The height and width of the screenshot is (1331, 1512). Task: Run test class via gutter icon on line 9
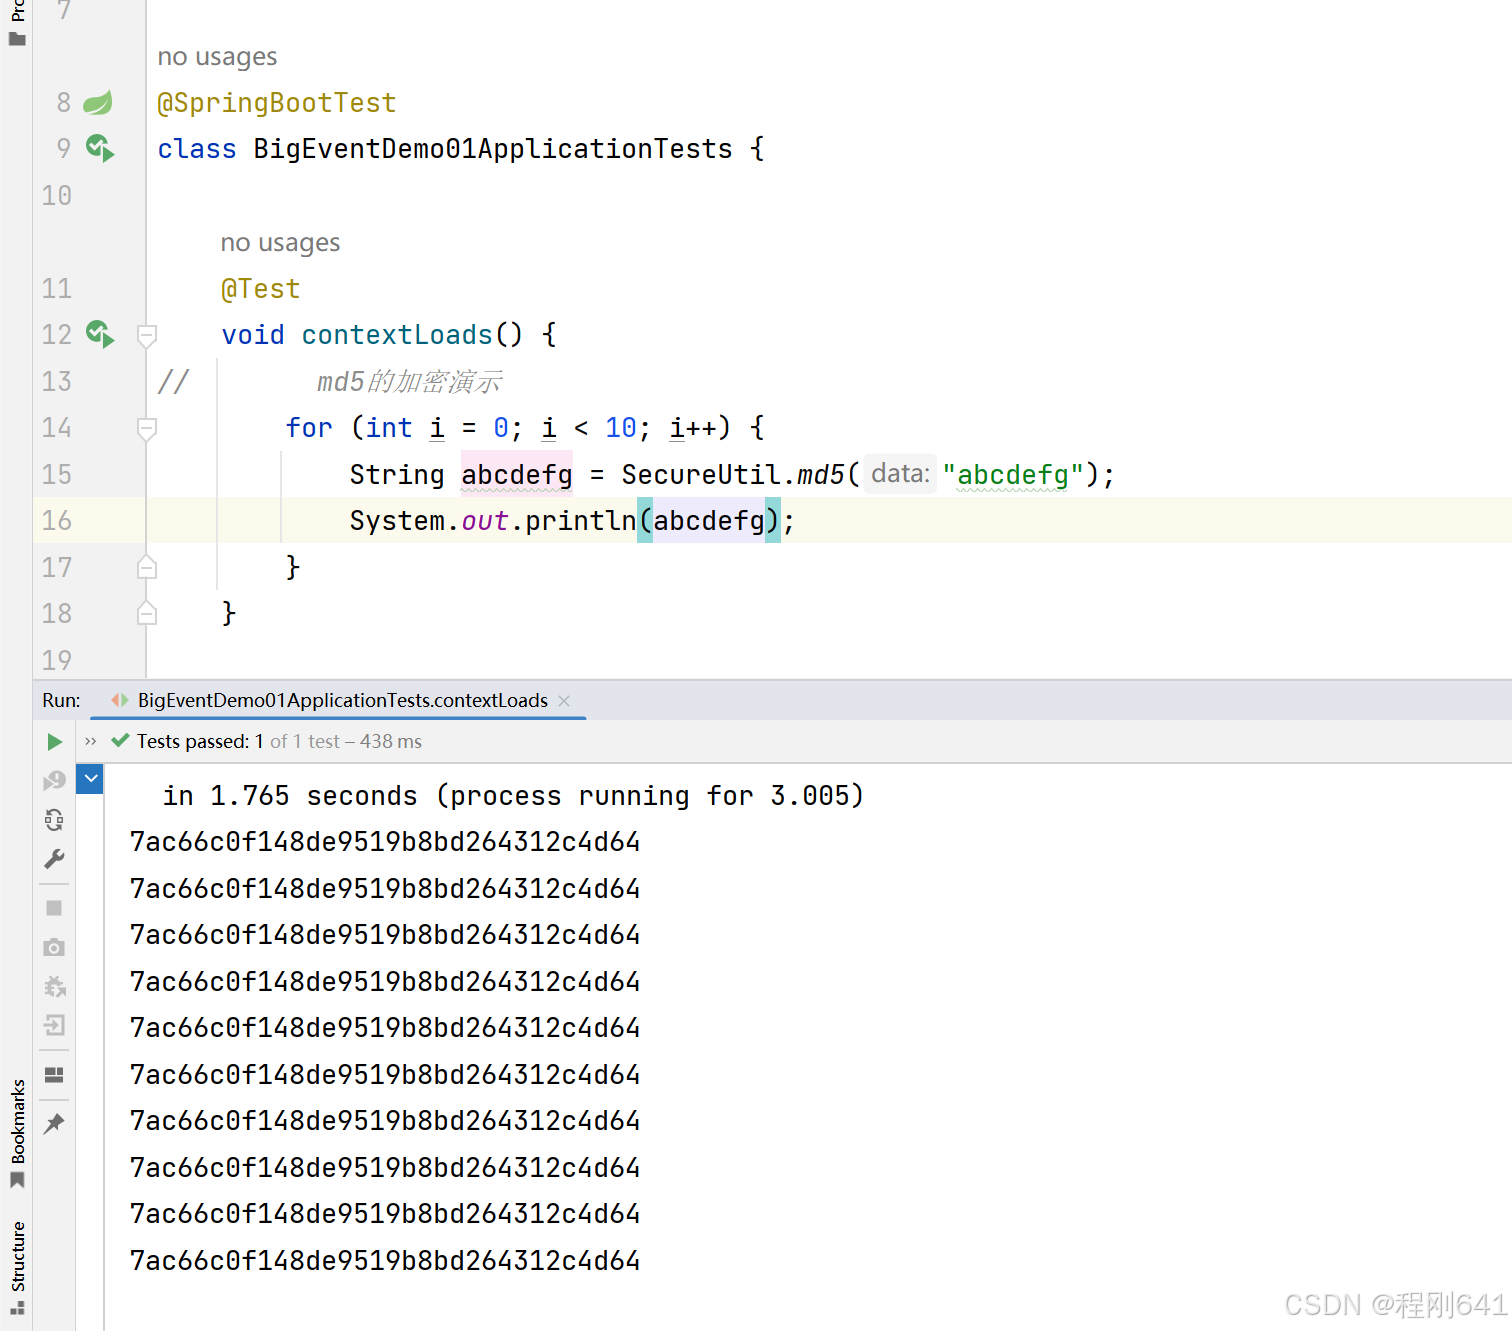pyautogui.click(x=99, y=148)
